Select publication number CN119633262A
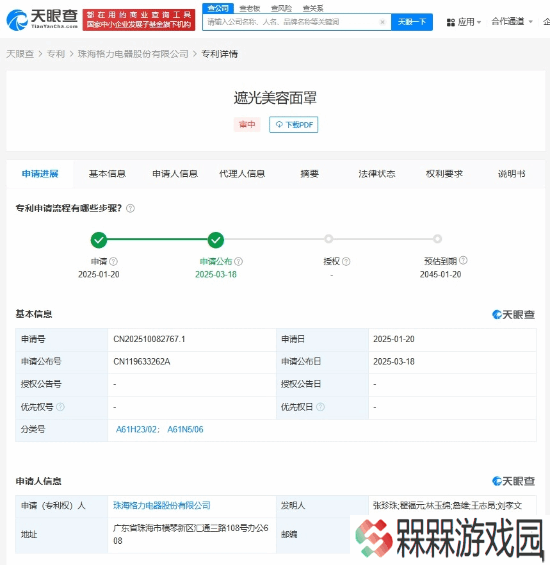550x565 pixels. tap(142, 361)
